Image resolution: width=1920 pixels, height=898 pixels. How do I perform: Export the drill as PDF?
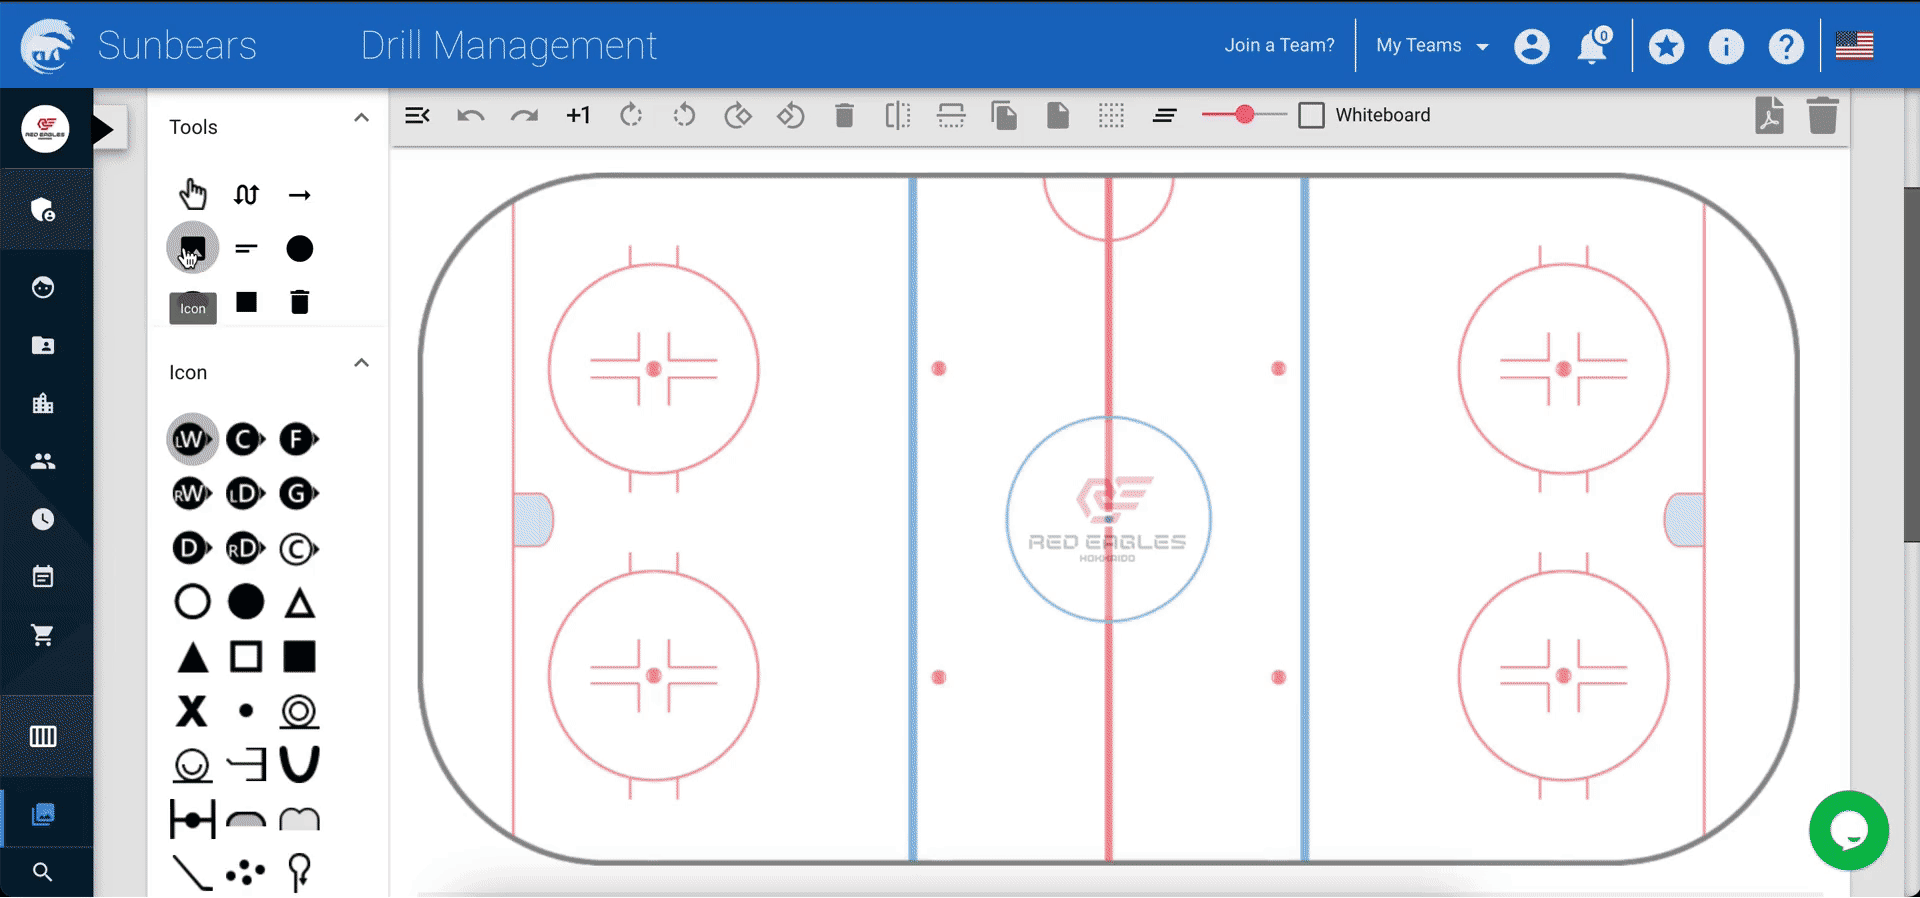(x=1769, y=116)
